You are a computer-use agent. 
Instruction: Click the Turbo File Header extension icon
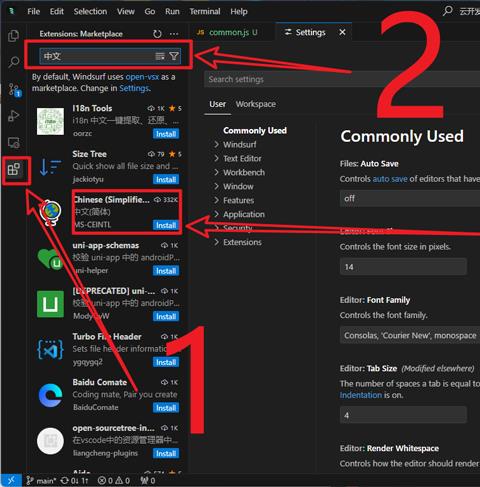coord(50,350)
